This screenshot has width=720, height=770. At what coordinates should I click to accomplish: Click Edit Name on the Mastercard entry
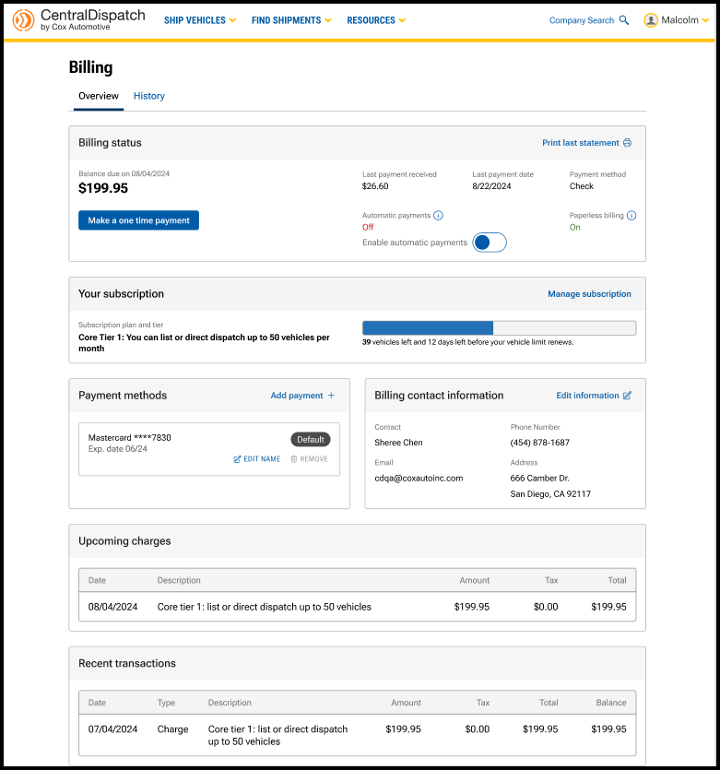coord(257,459)
